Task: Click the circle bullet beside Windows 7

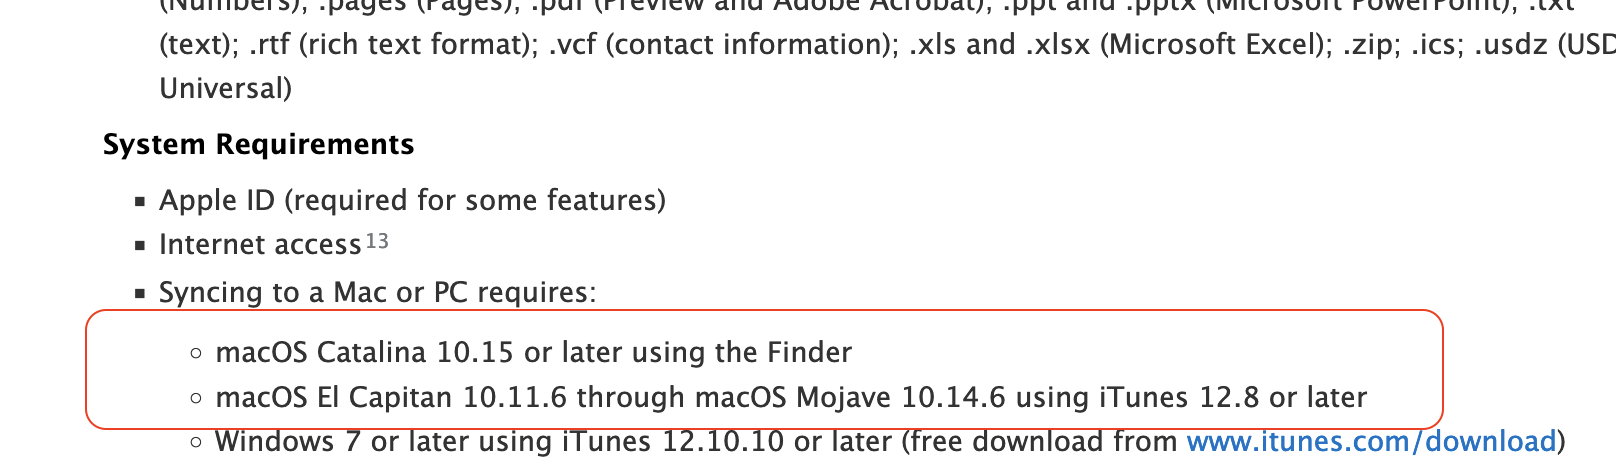Action: (x=196, y=442)
